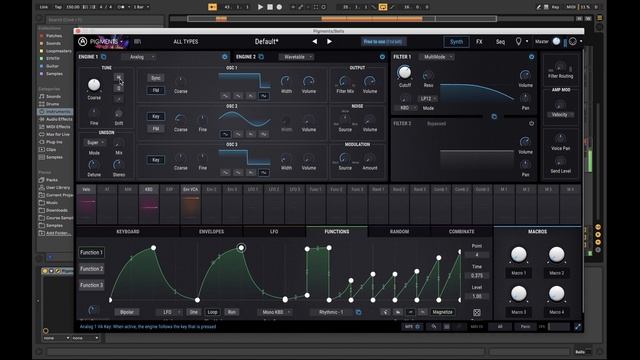Enable Filter 2 power button
Screen dimensions: 640x360
[x=531, y=123]
